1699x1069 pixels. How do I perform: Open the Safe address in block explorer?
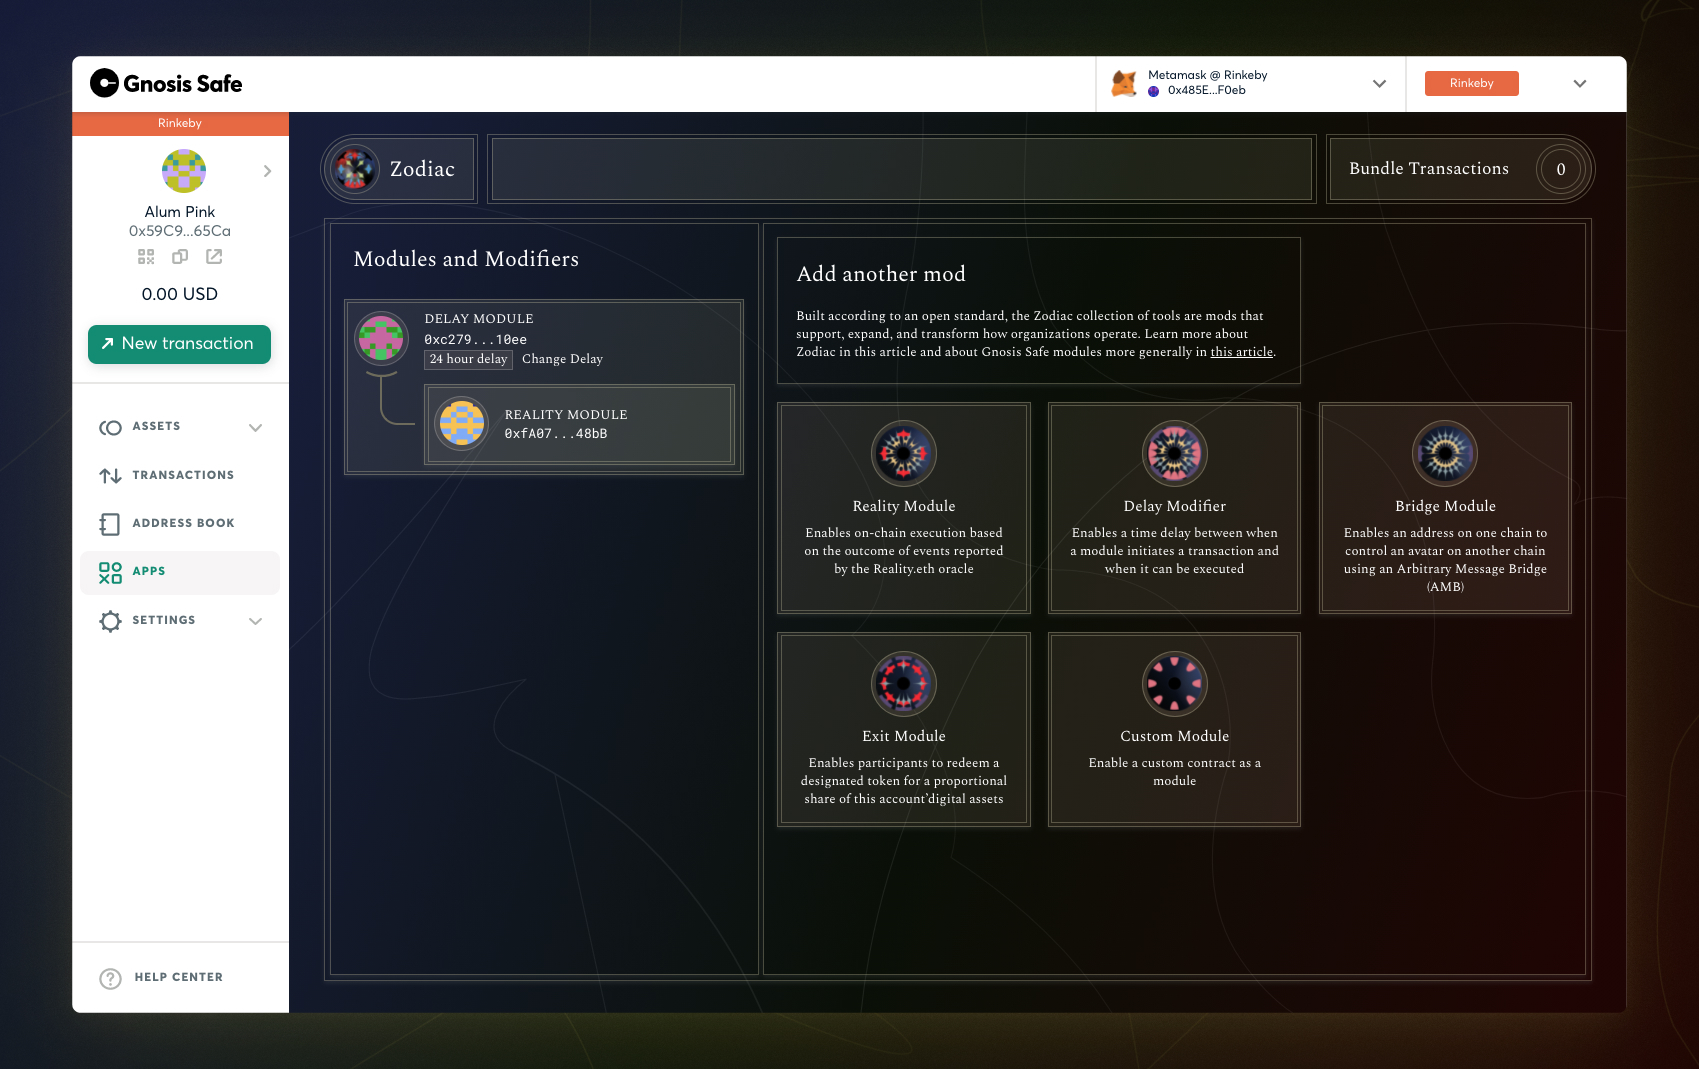tap(213, 256)
